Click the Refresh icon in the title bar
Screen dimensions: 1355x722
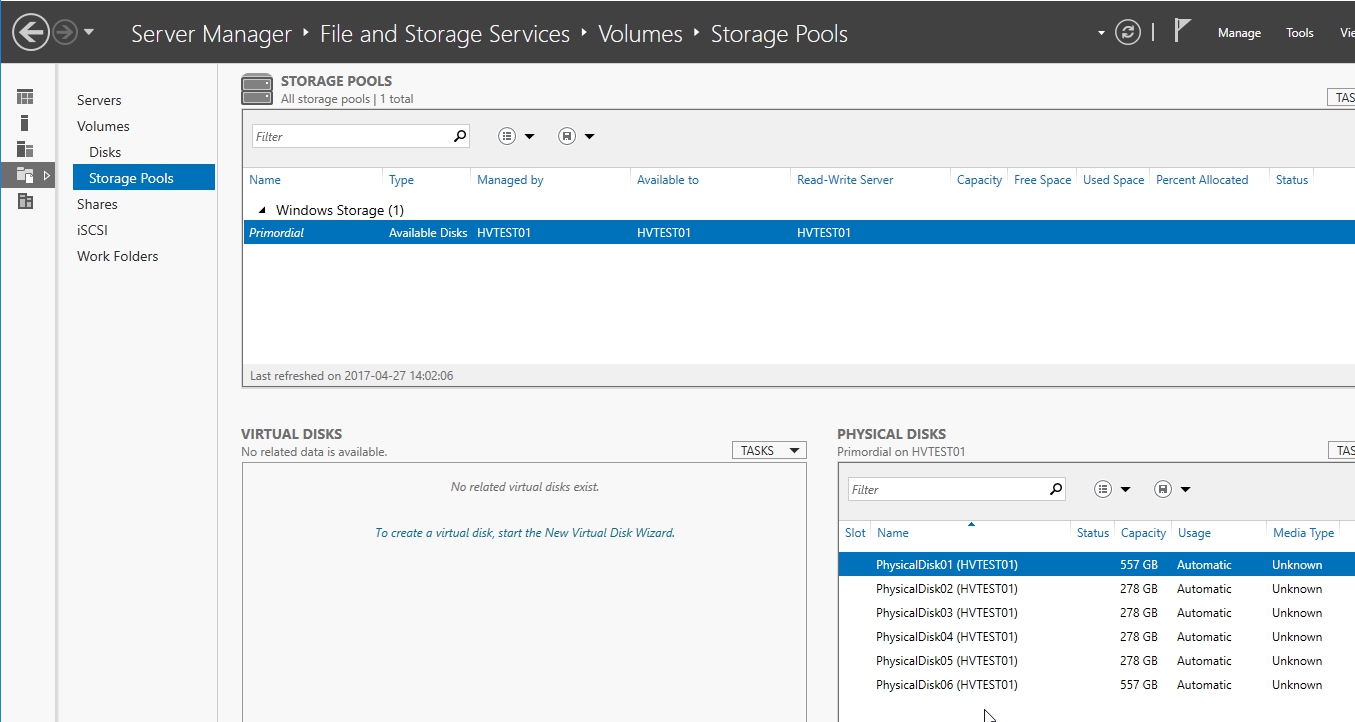[1128, 31]
